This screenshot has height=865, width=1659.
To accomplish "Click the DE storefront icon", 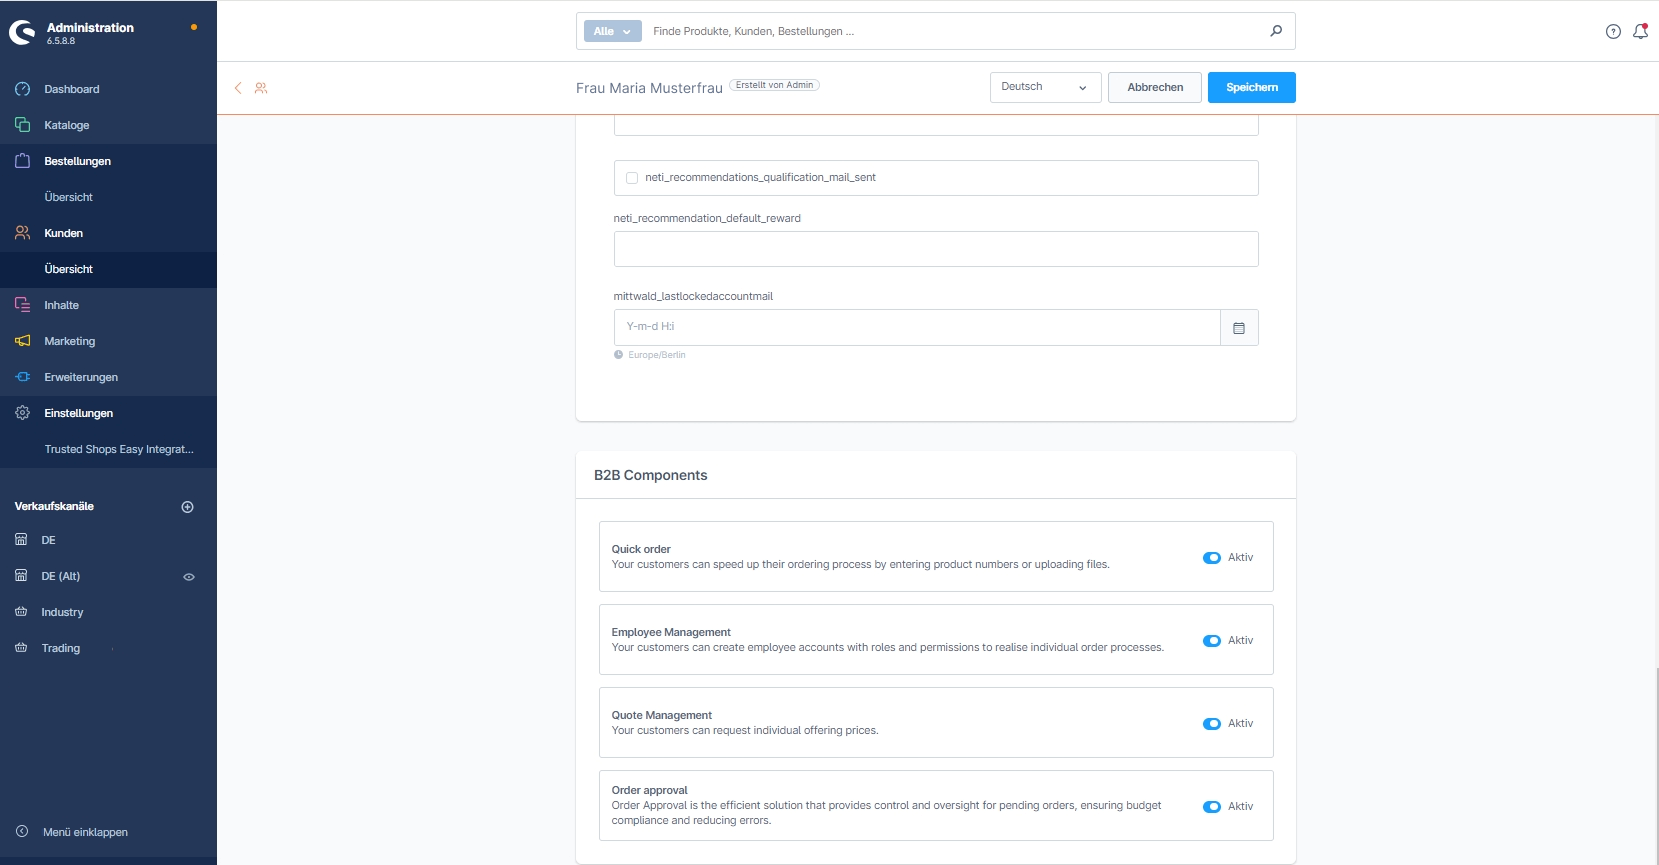I will pos(21,540).
